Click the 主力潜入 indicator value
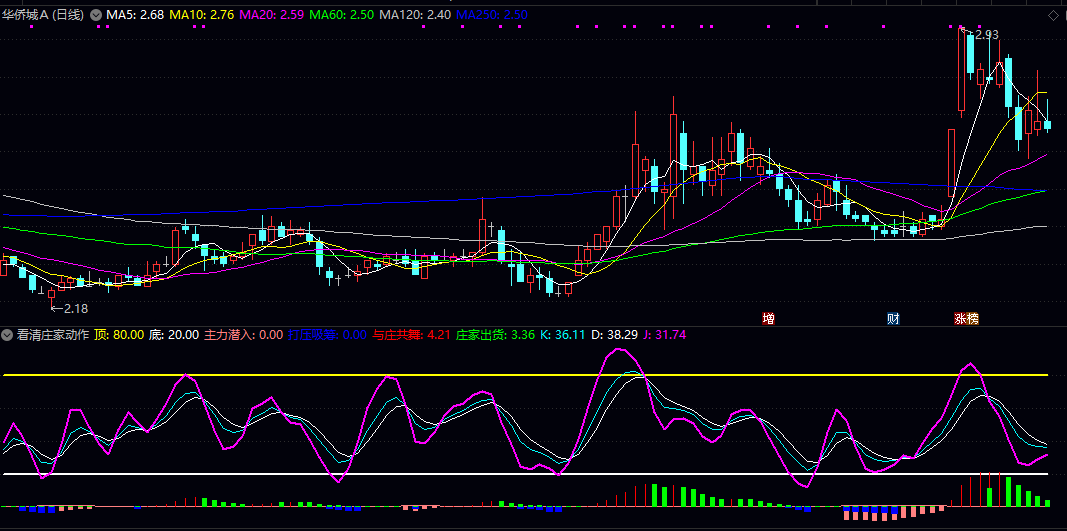 (243, 335)
